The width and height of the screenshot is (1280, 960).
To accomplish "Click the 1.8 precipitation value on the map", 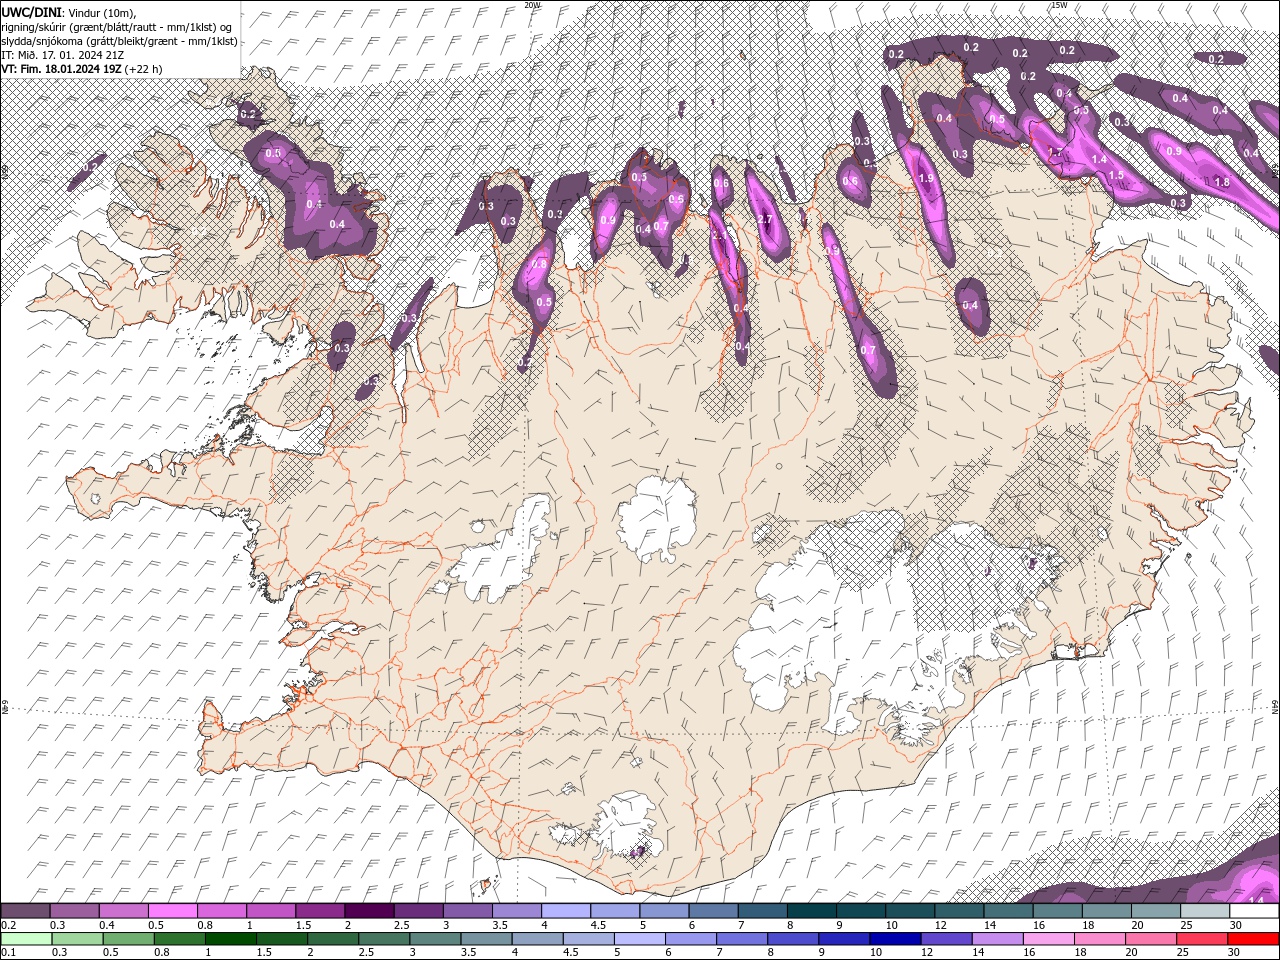I will tap(1221, 182).
